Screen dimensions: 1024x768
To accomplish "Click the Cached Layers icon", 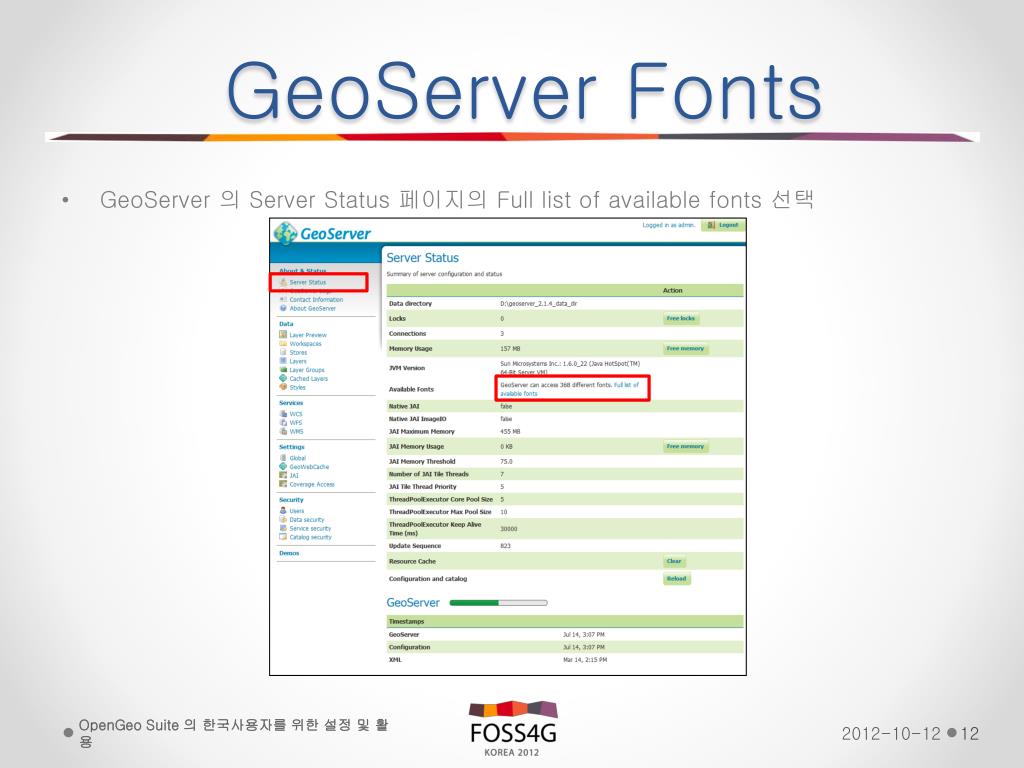I will [x=283, y=378].
